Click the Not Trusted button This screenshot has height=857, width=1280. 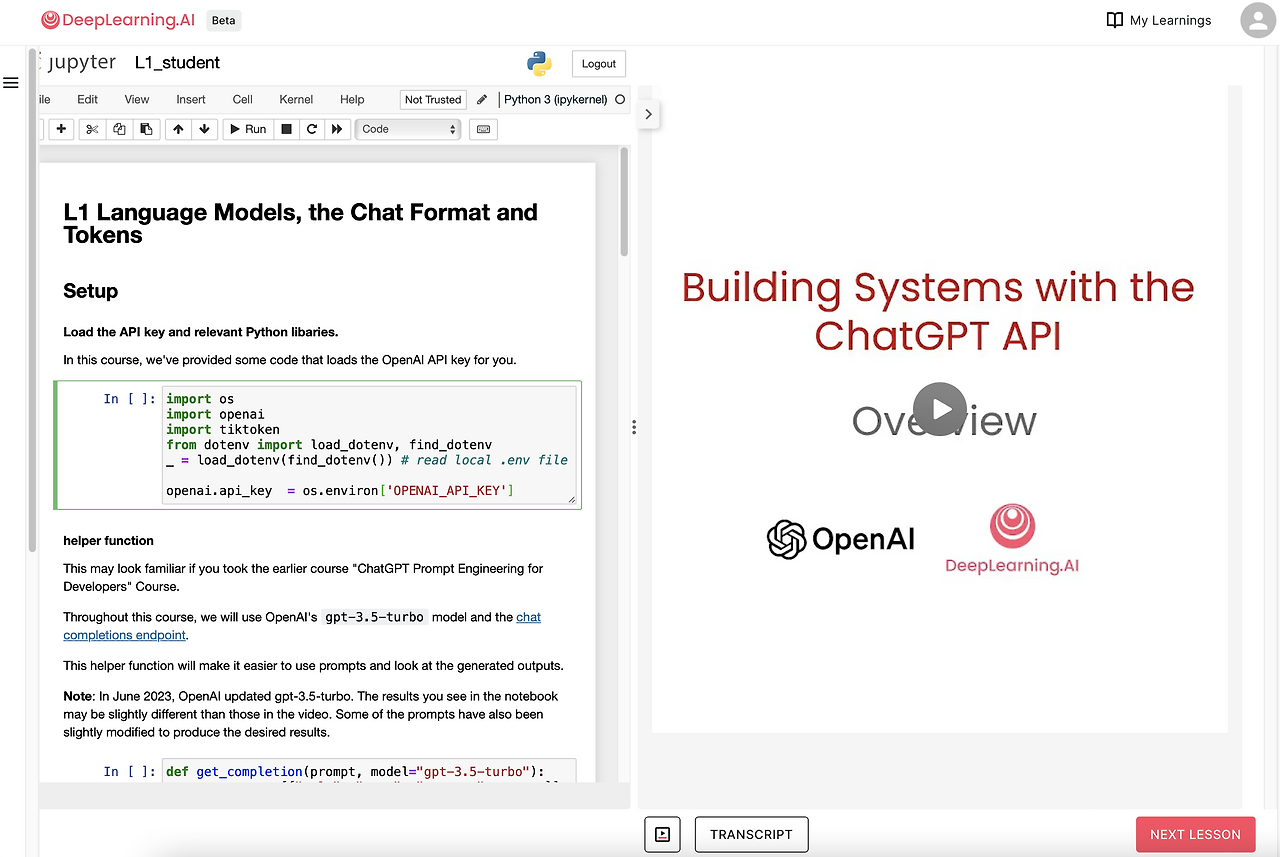click(x=433, y=99)
